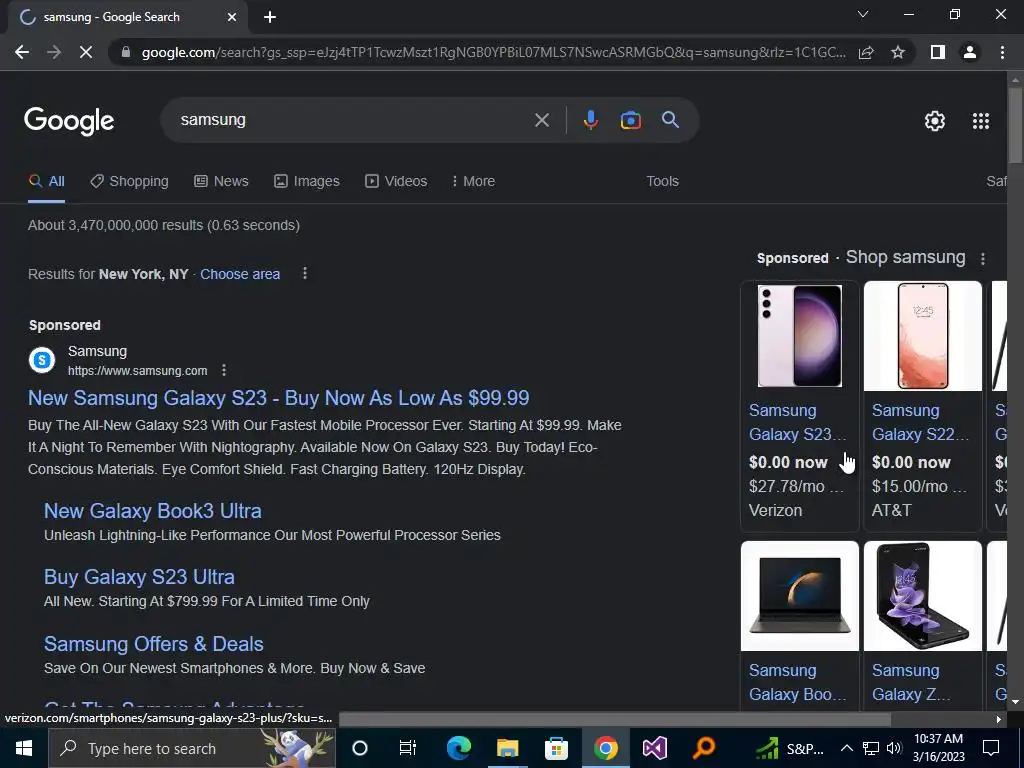
Task: Bookmark this page with star icon
Action: pyautogui.click(x=898, y=52)
